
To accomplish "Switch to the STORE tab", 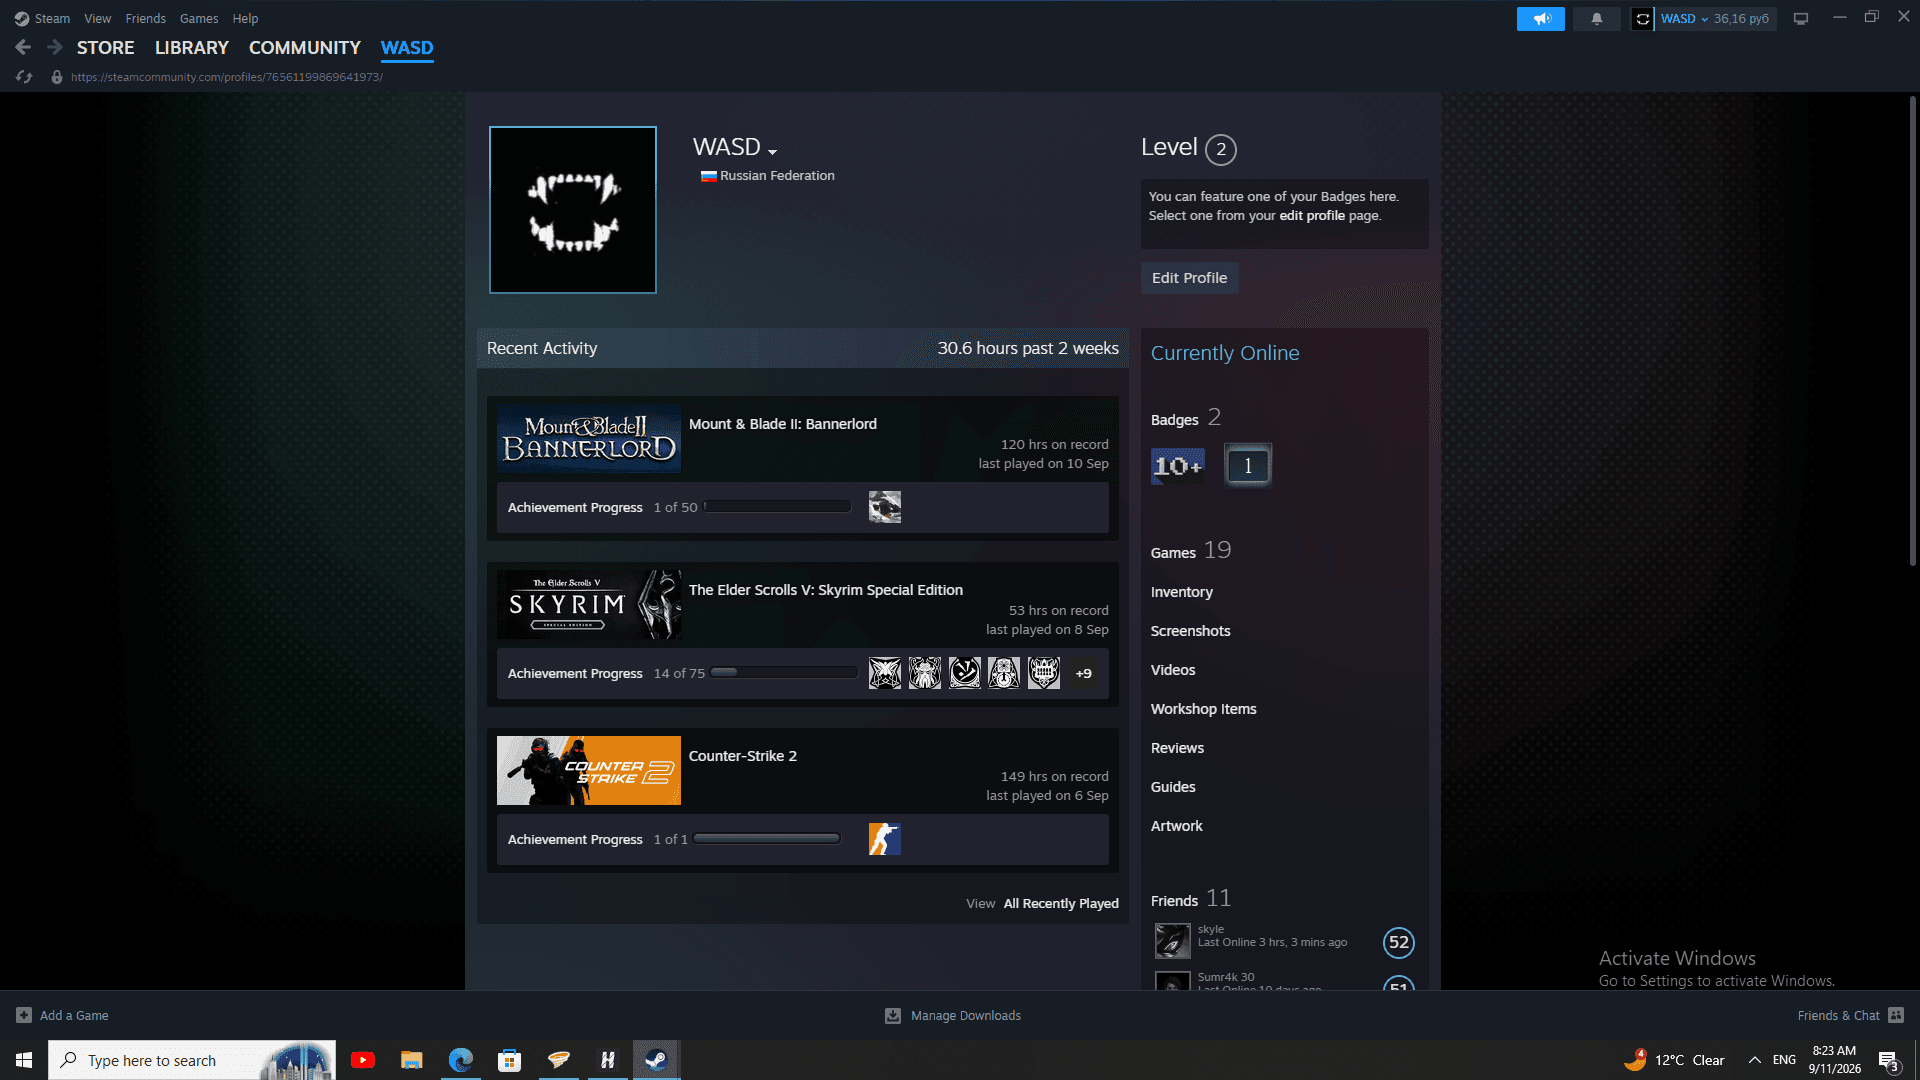I will [106, 48].
